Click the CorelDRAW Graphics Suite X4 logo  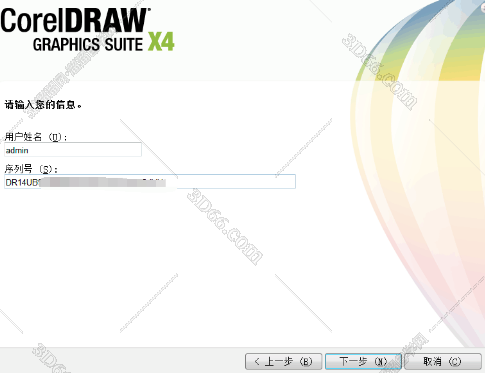click(x=87, y=29)
